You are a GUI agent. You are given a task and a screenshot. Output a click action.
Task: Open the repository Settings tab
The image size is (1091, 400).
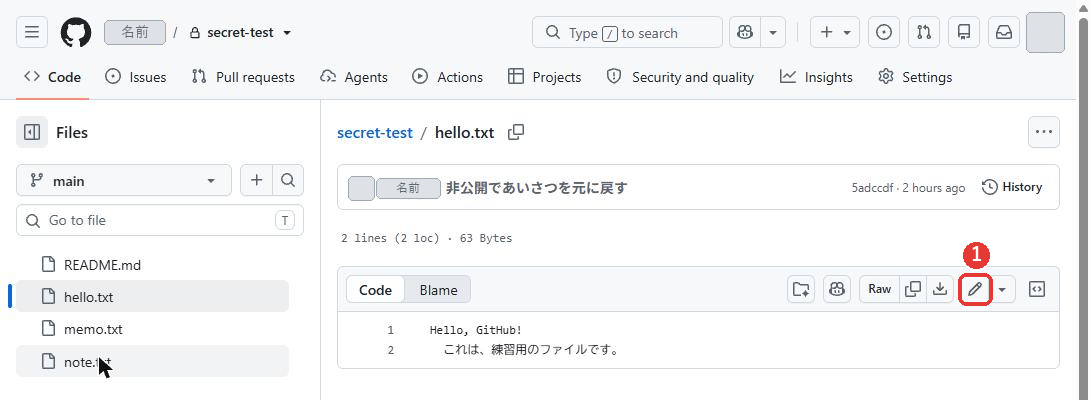point(915,77)
